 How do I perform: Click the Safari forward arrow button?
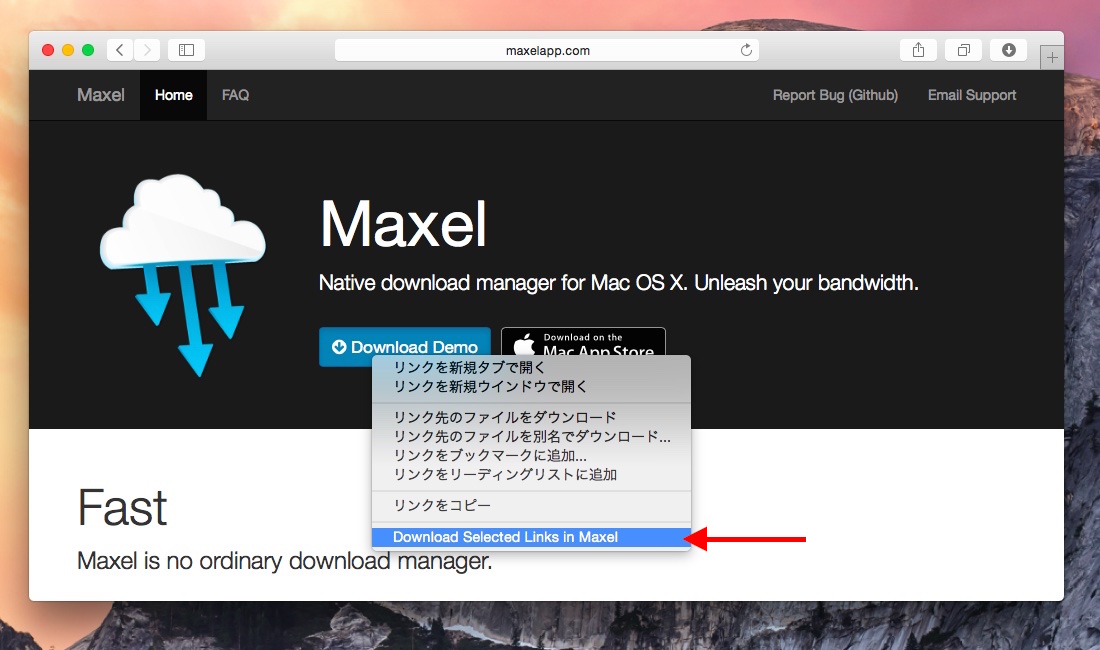pos(147,50)
